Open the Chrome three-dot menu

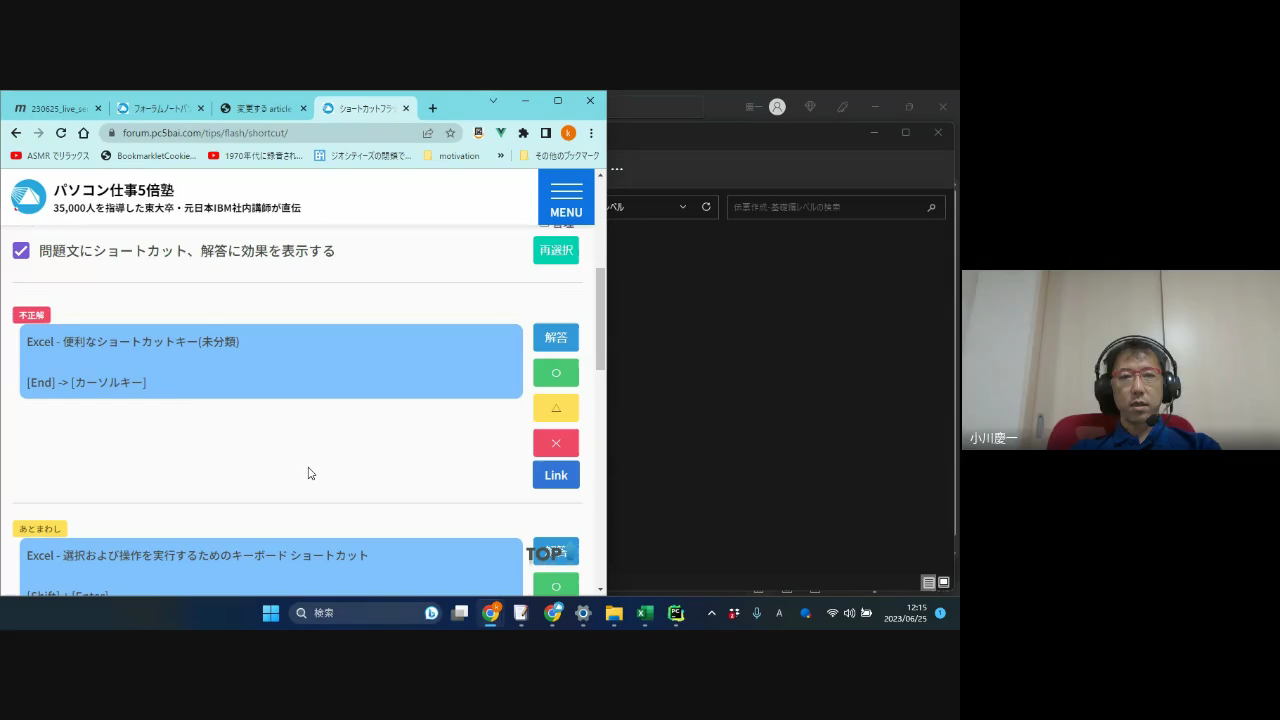(x=591, y=133)
